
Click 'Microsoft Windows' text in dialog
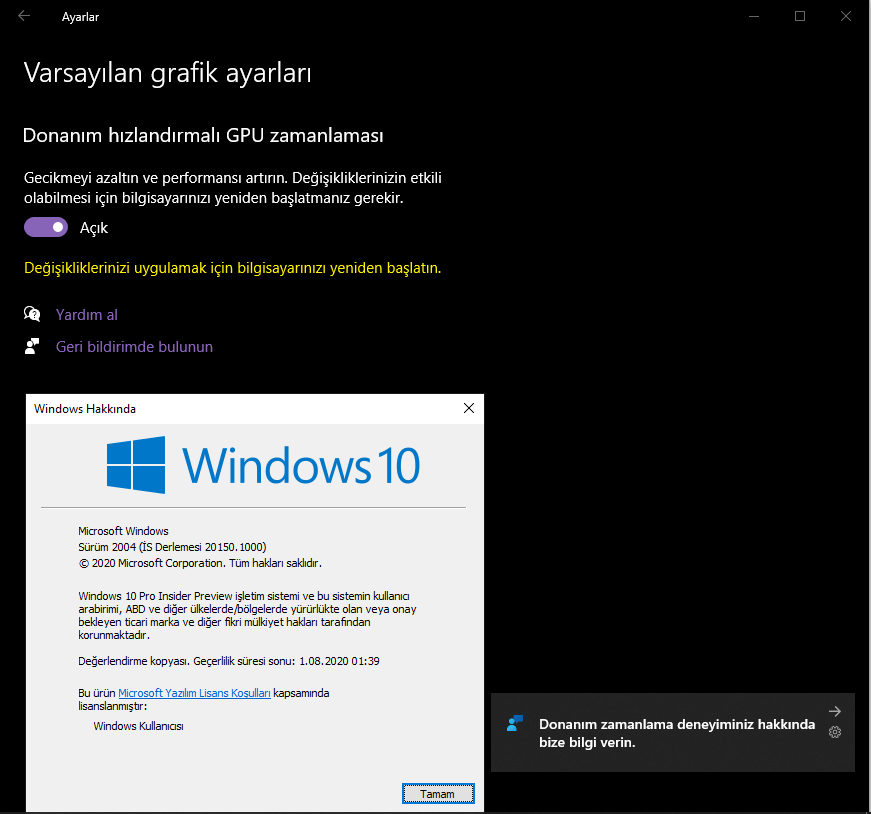(123, 531)
